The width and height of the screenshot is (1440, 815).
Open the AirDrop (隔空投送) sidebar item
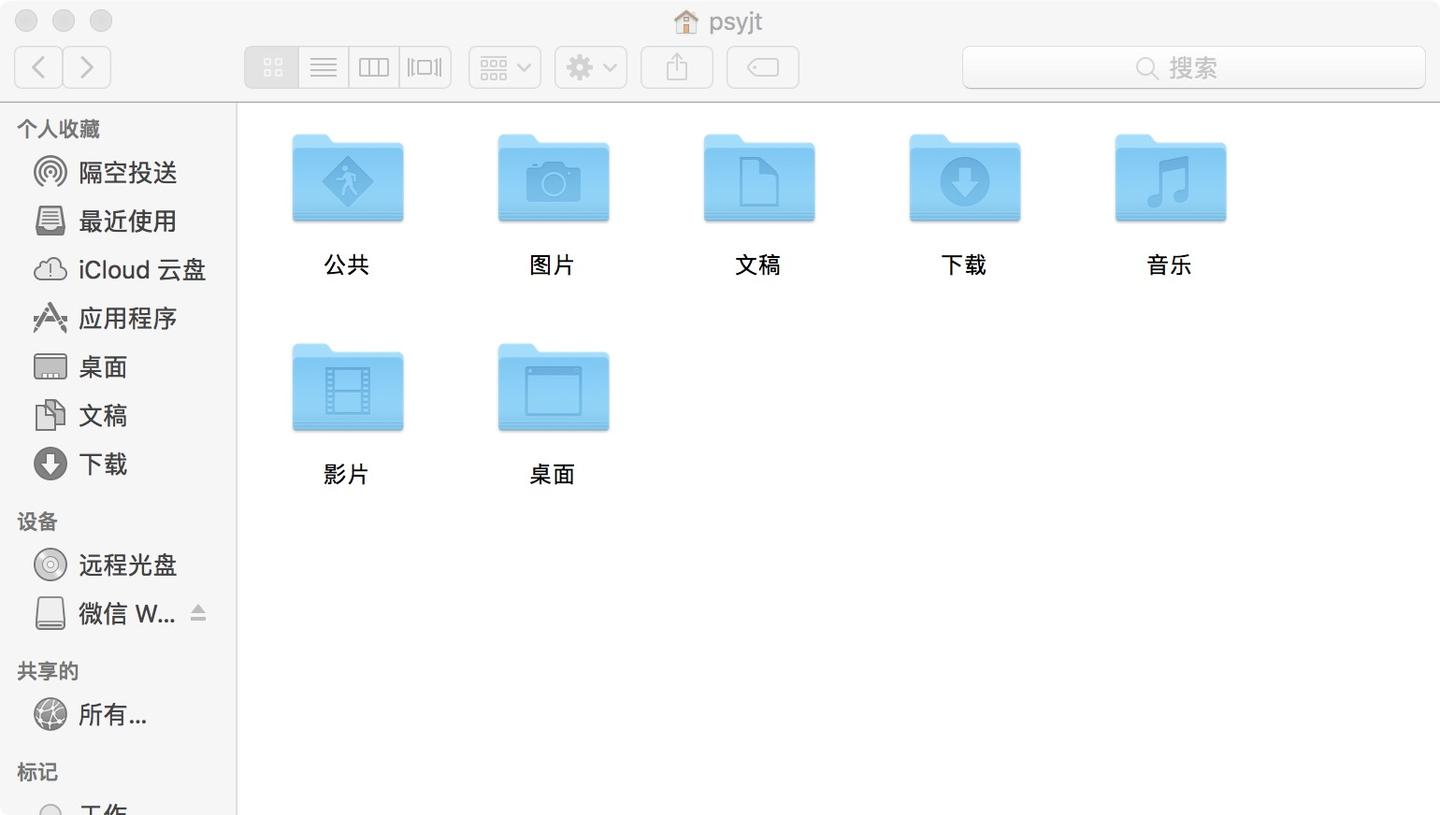(x=126, y=172)
